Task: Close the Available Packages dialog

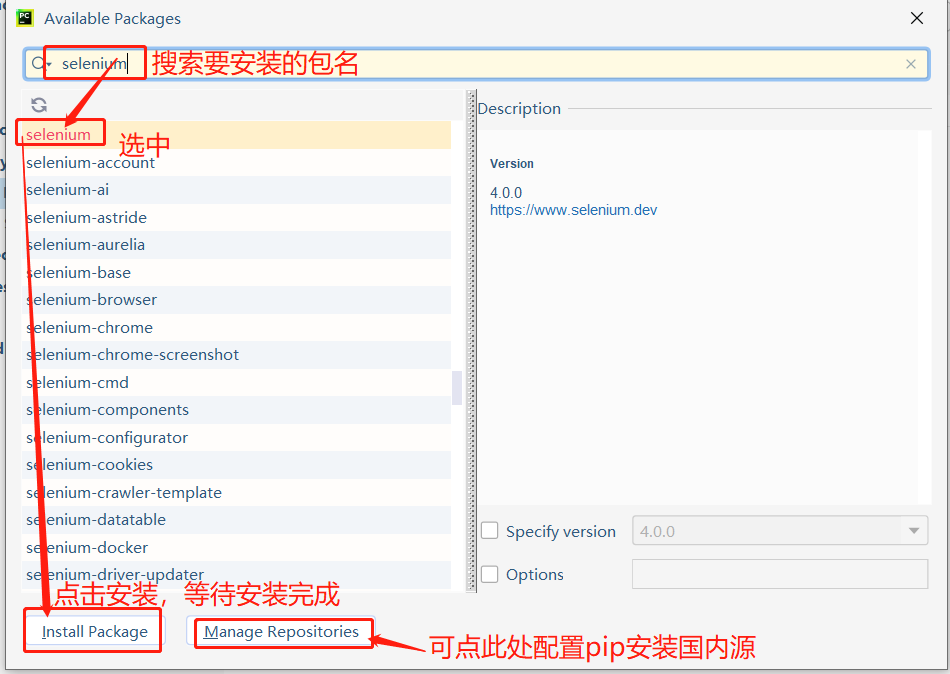Action: point(917,18)
